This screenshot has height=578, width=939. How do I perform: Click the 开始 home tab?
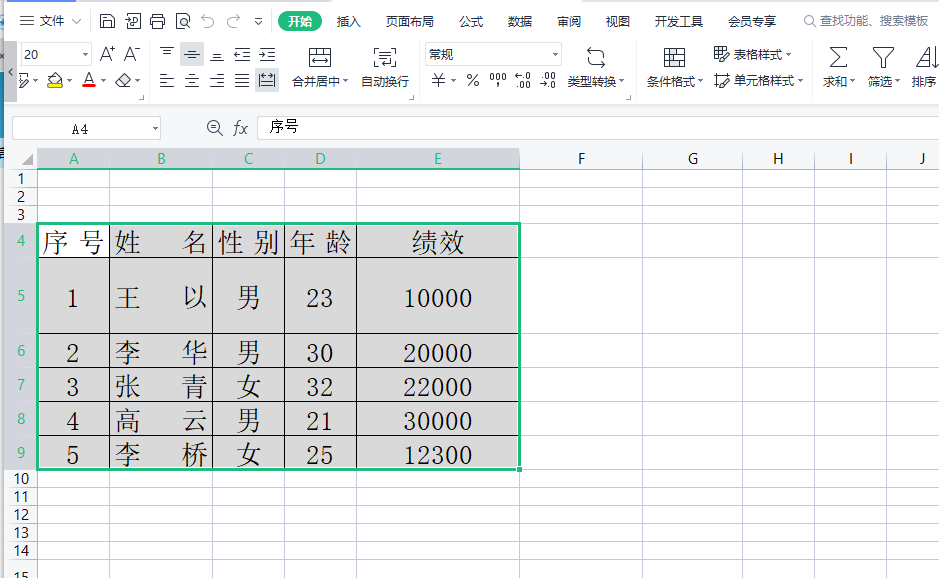coord(300,22)
